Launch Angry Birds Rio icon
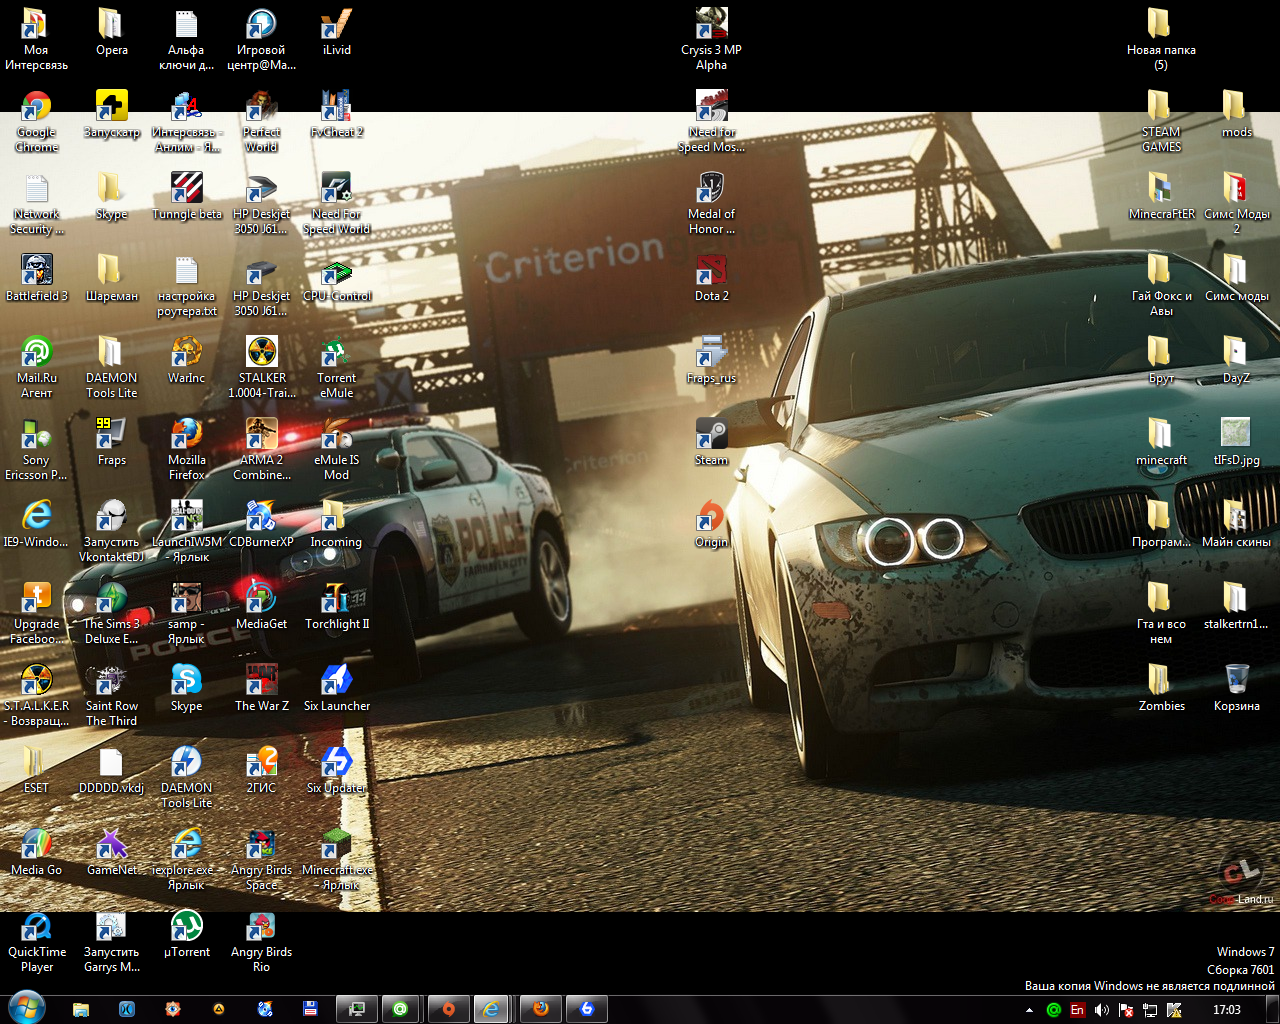The width and height of the screenshot is (1280, 1024). point(262,926)
